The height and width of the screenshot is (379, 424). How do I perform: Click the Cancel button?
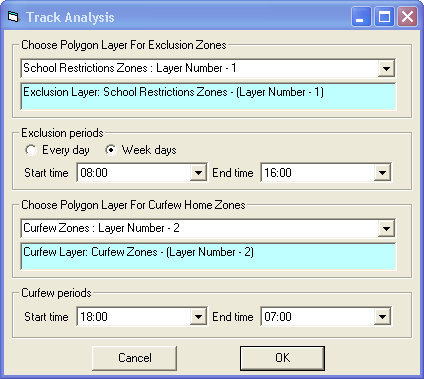134,358
